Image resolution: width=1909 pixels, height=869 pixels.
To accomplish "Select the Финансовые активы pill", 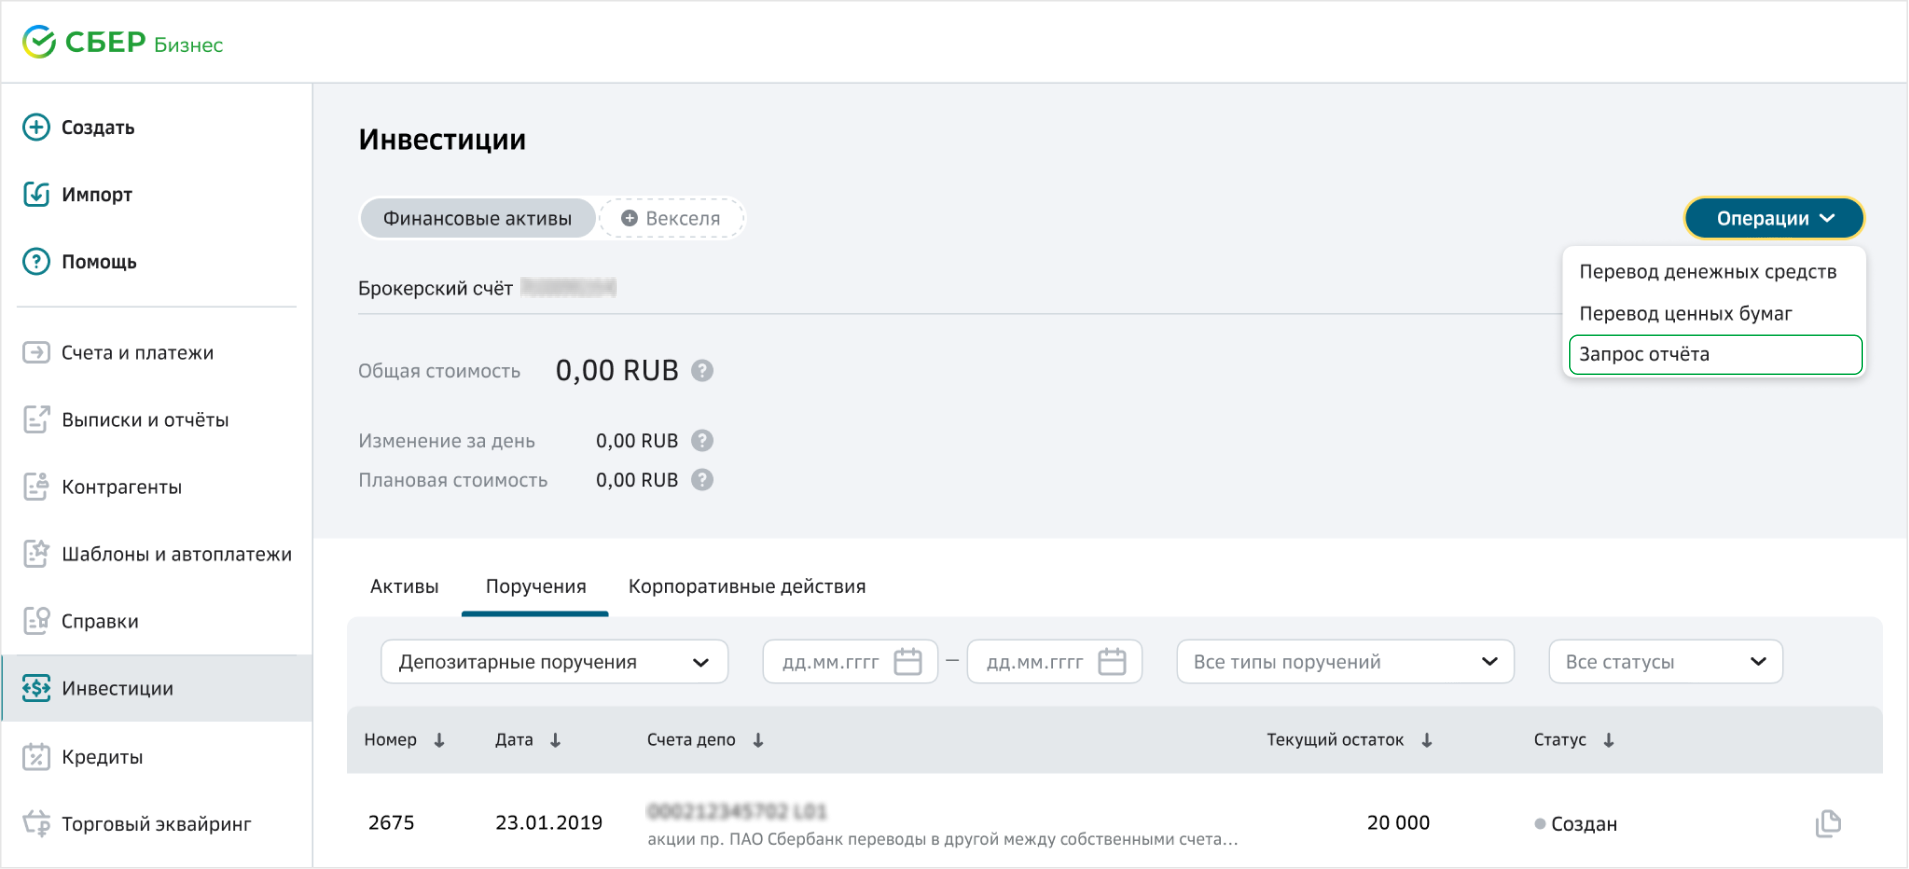I will [477, 218].
